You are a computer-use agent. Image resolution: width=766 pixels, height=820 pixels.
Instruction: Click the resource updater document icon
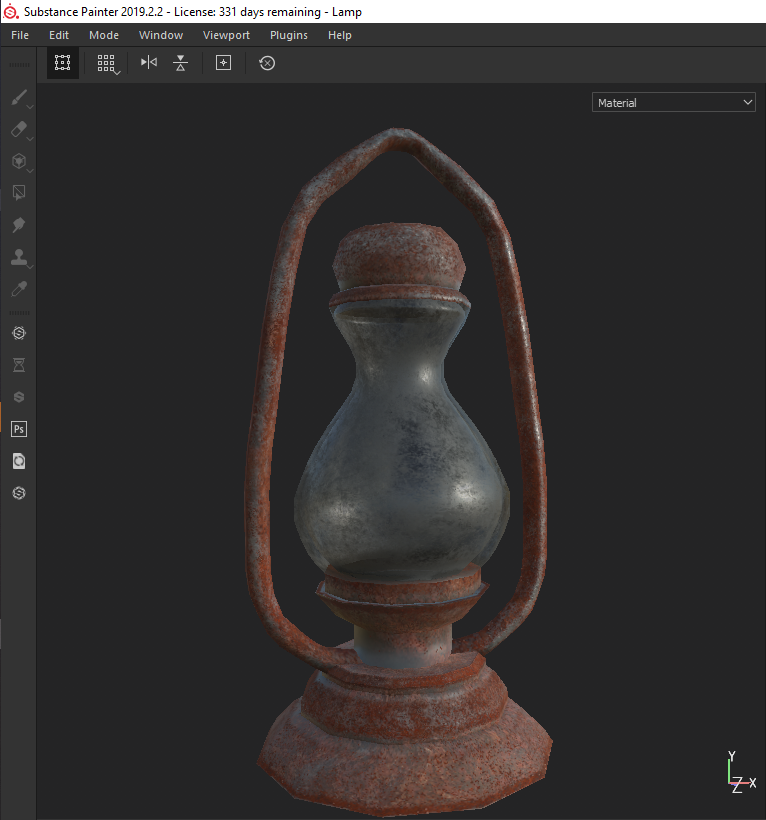[18, 461]
